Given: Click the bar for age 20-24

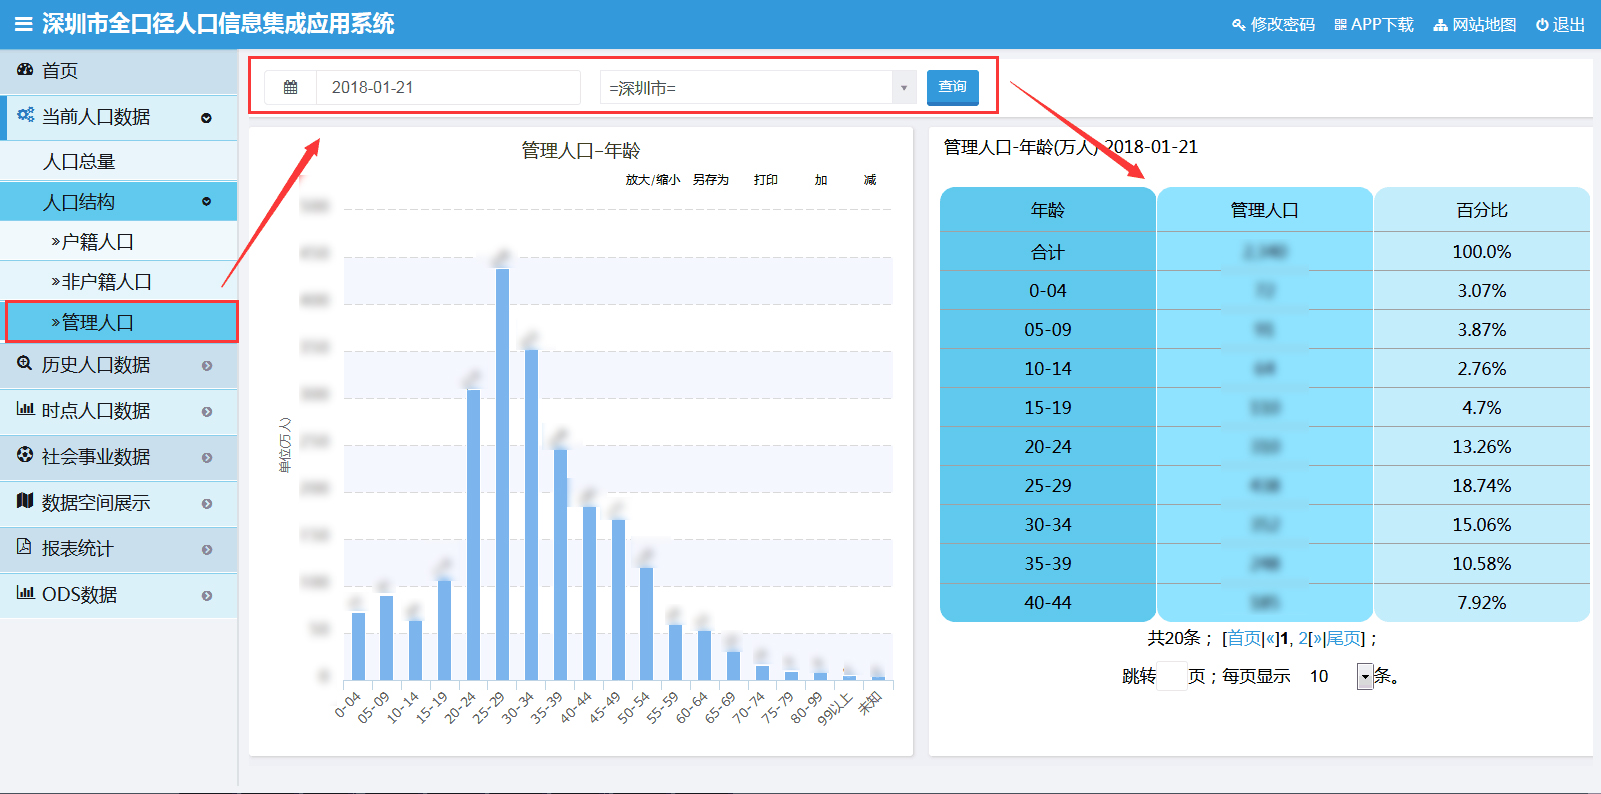Looking at the screenshot, I should (x=473, y=534).
